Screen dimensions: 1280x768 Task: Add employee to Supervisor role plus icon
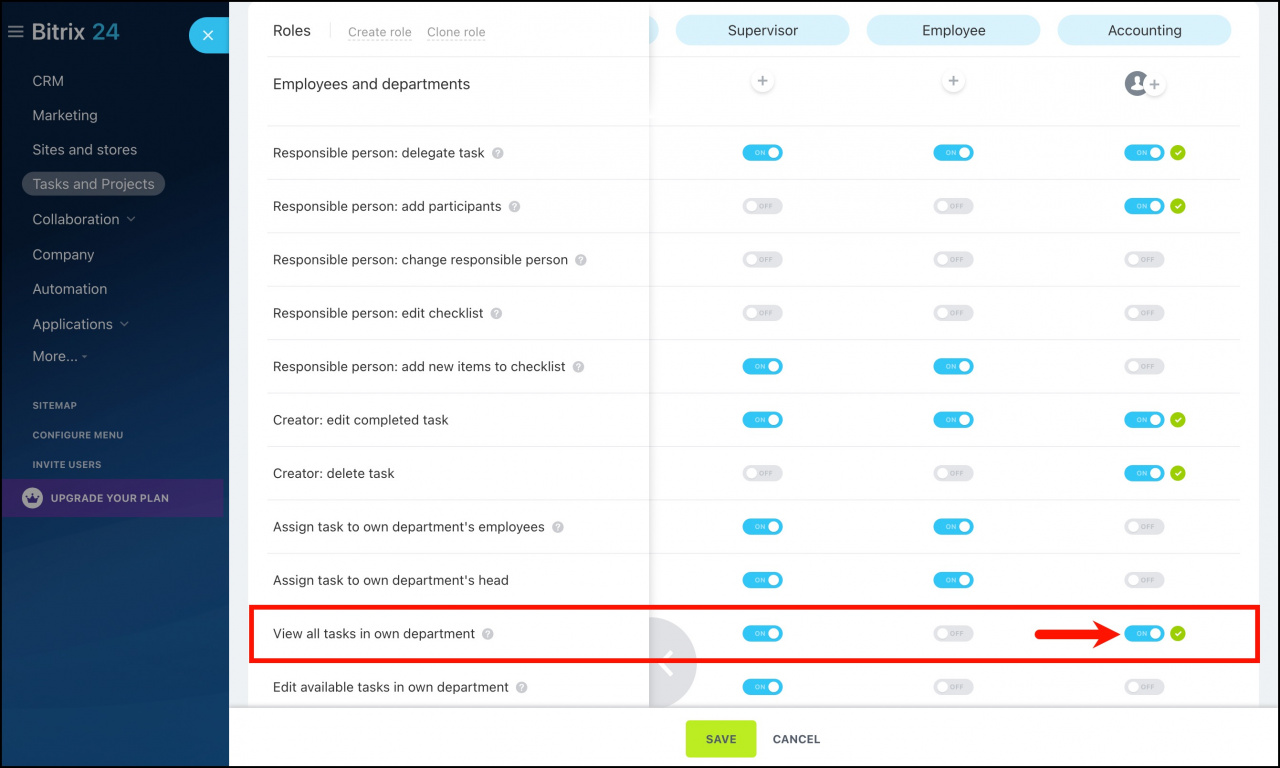(x=762, y=82)
